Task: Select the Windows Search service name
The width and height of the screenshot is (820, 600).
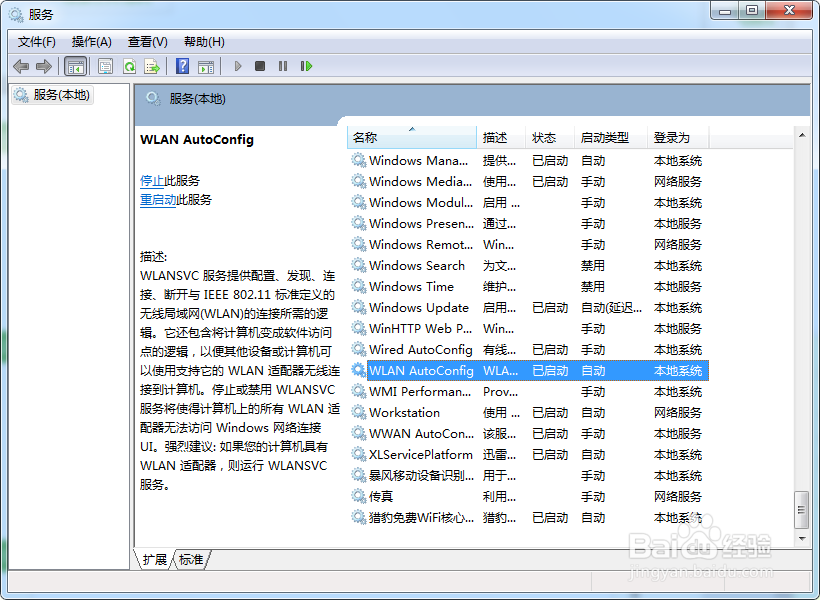Action: [x=417, y=266]
